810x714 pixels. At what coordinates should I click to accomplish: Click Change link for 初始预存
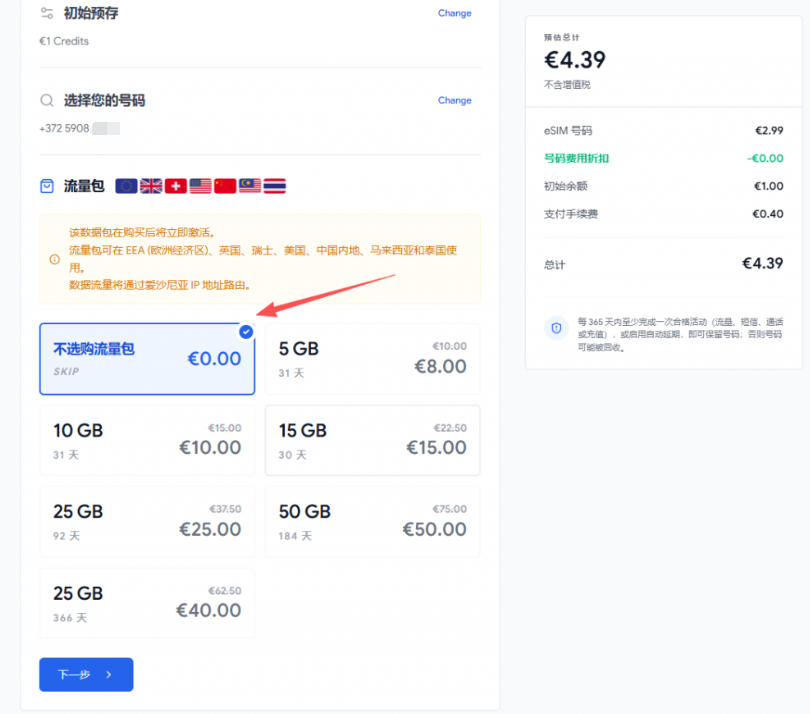coord(455,13)
